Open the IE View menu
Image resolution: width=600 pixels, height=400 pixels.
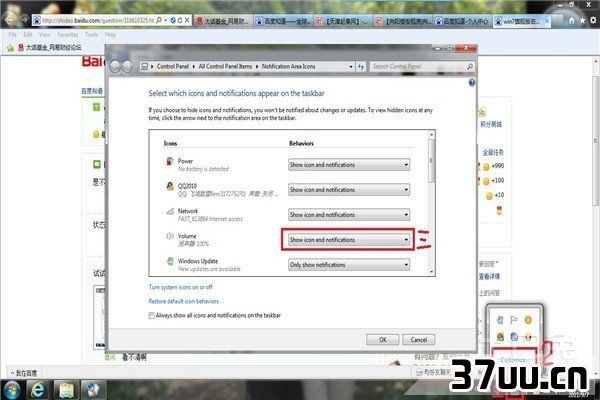click(x=44, y=34)
